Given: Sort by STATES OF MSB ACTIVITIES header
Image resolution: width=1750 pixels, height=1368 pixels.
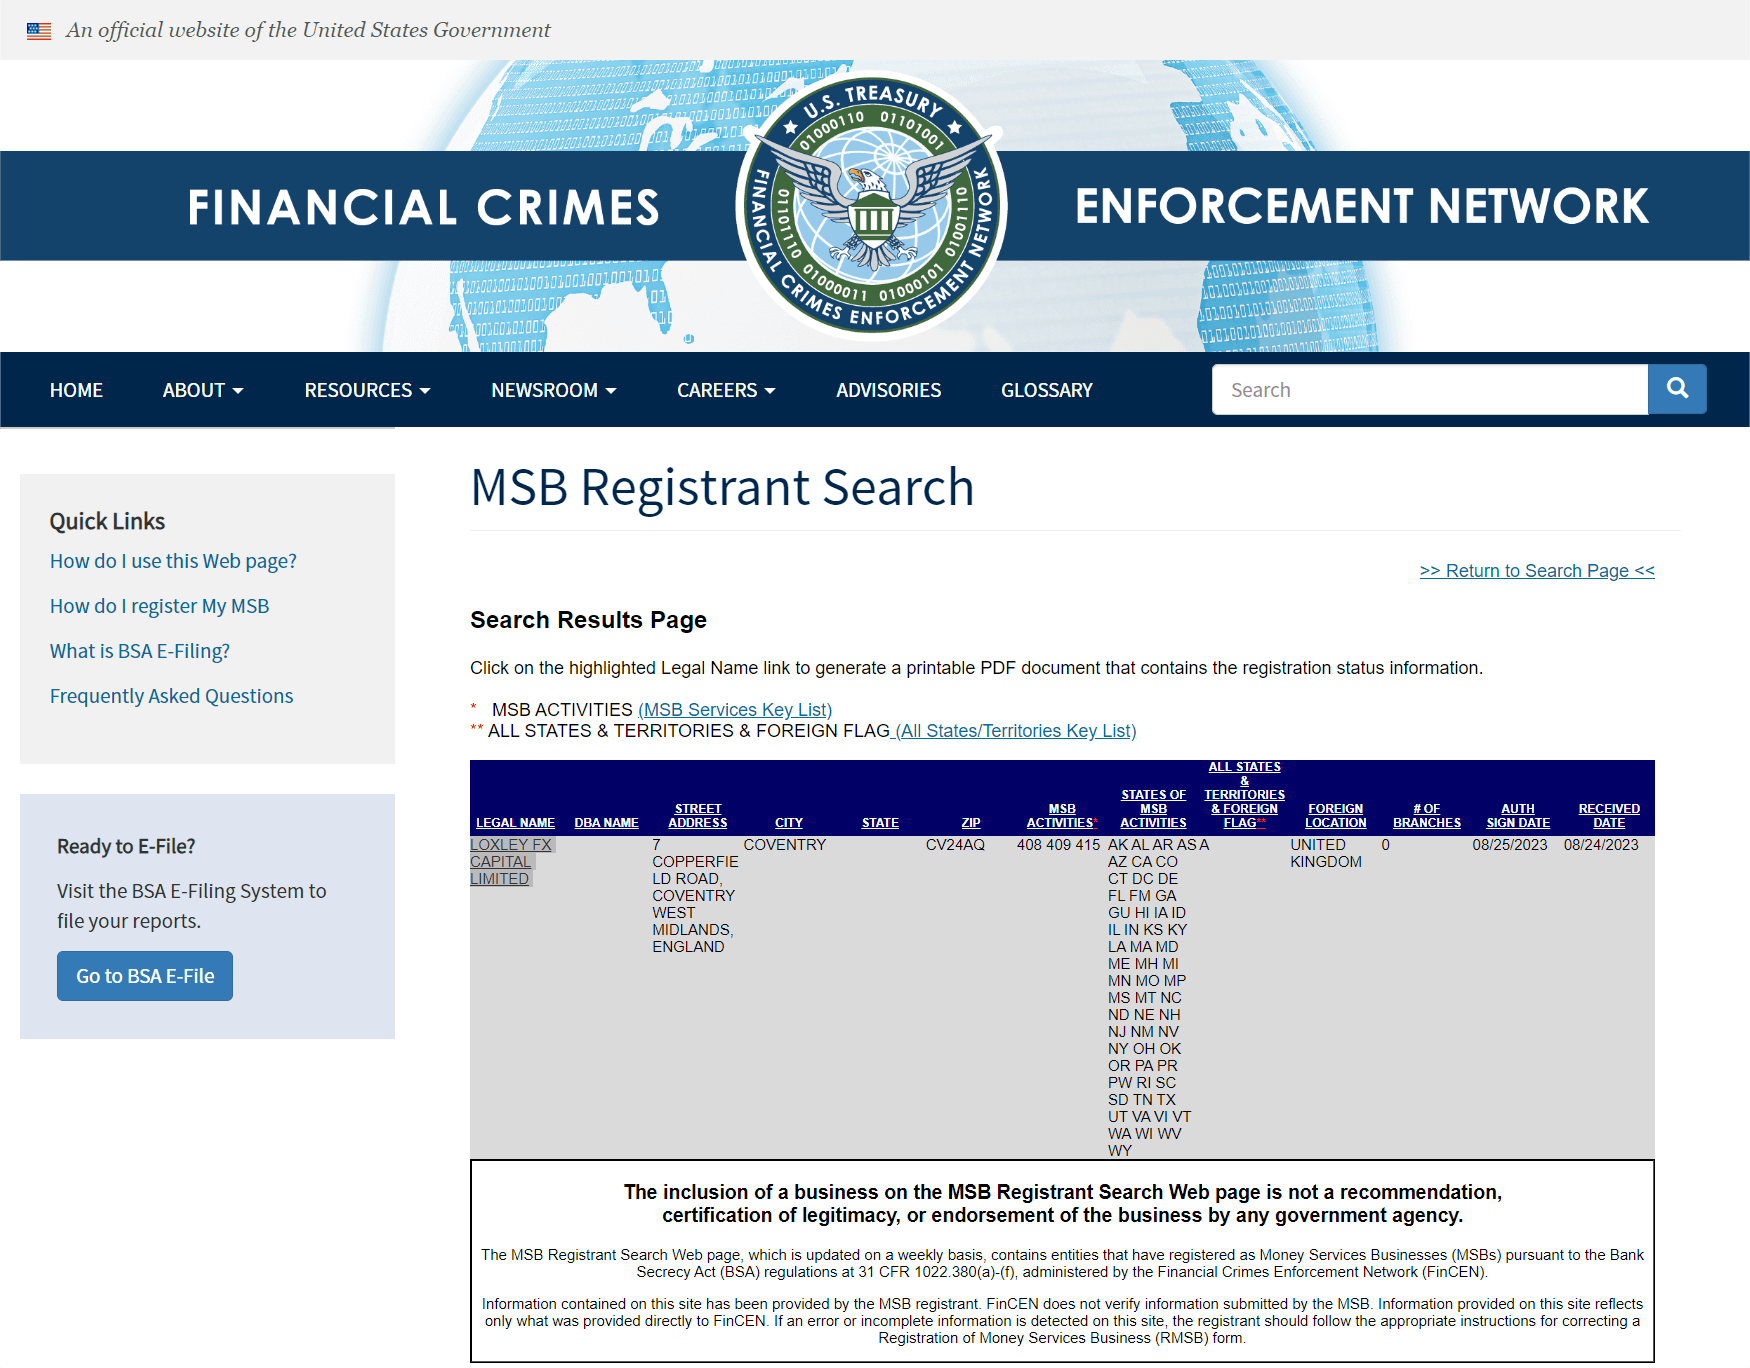Looking at the screenshot, I should click(x=1153, y=809).
